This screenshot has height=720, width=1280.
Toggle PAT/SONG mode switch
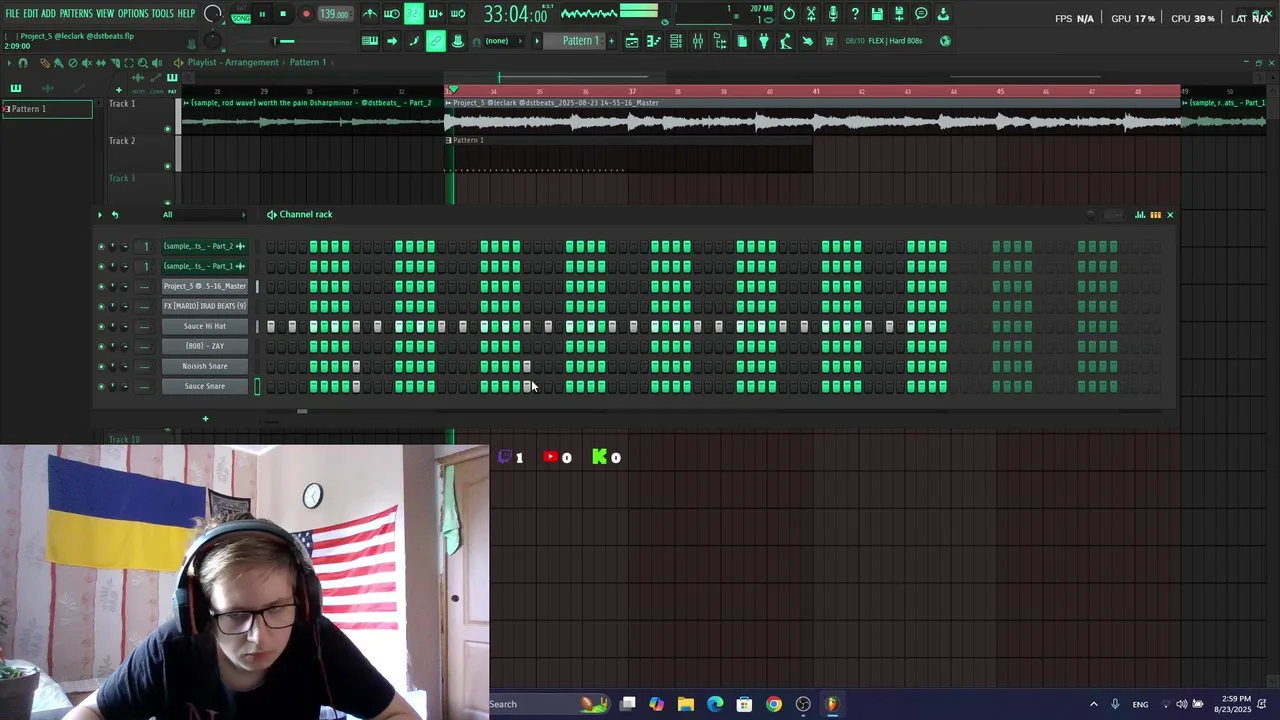pos(241,14)
